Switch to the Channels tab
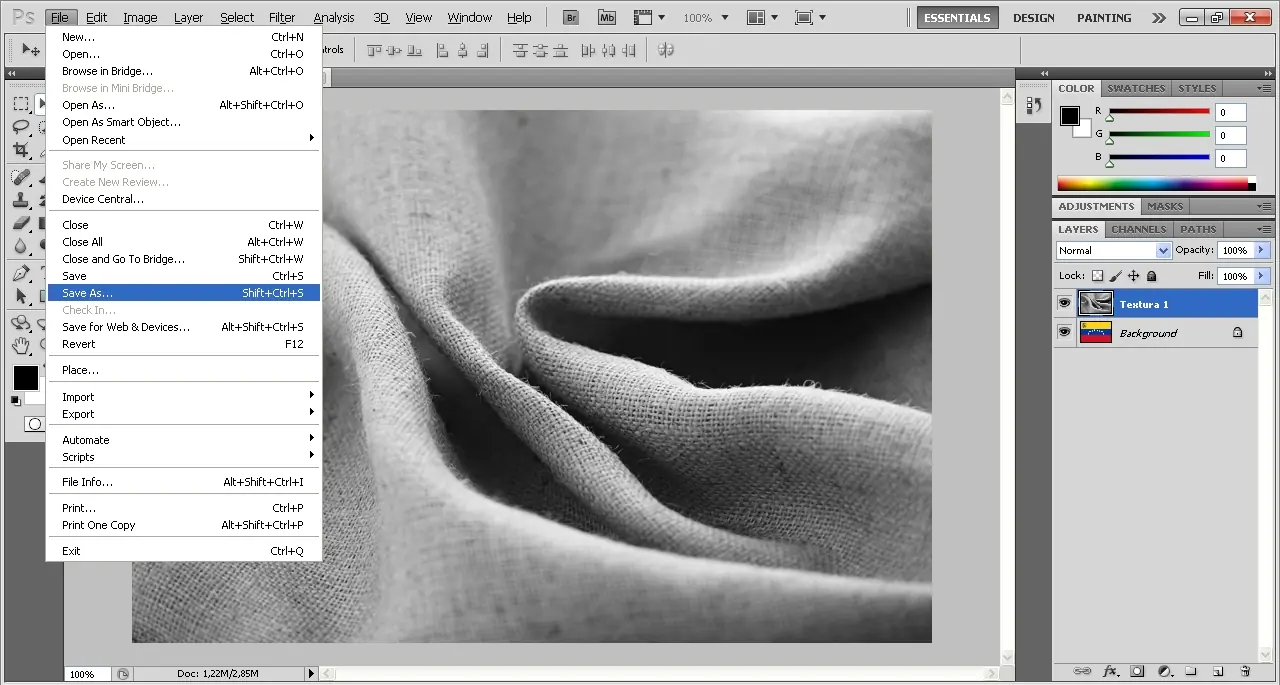 click(1138, 229)
